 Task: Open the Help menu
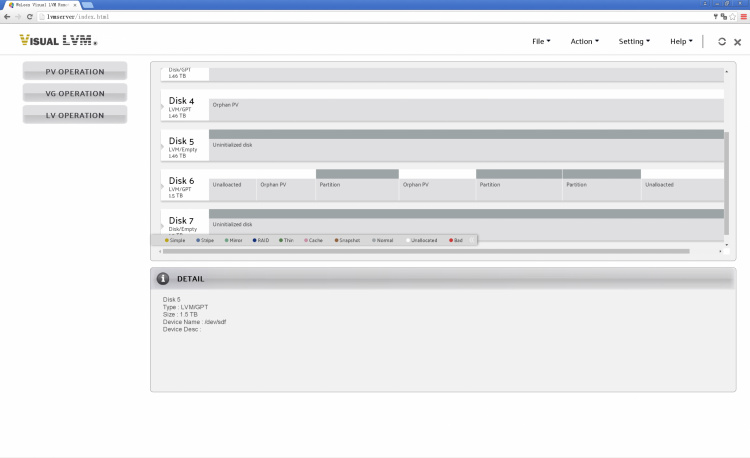681,41
